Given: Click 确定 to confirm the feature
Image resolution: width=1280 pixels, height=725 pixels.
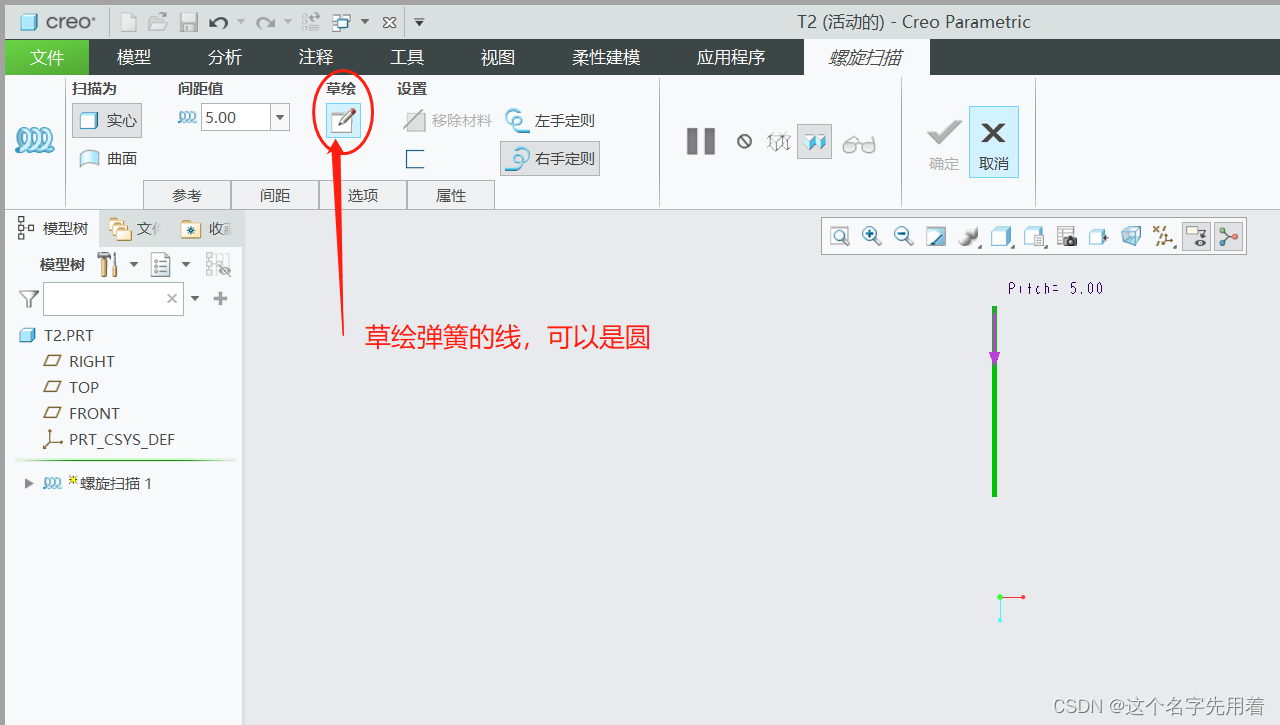Looking at the screenshot, I should click(943, 144).
